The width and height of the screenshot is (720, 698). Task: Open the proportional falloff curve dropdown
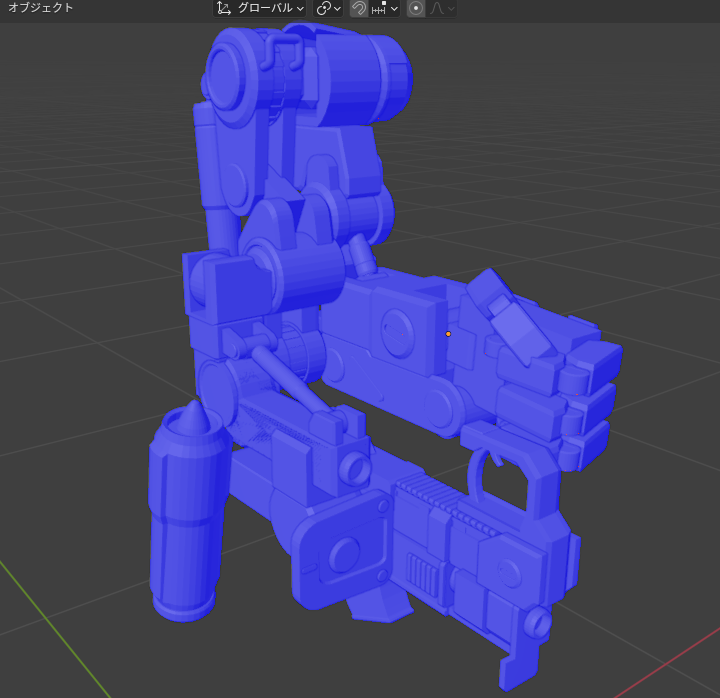pos(442,8)
